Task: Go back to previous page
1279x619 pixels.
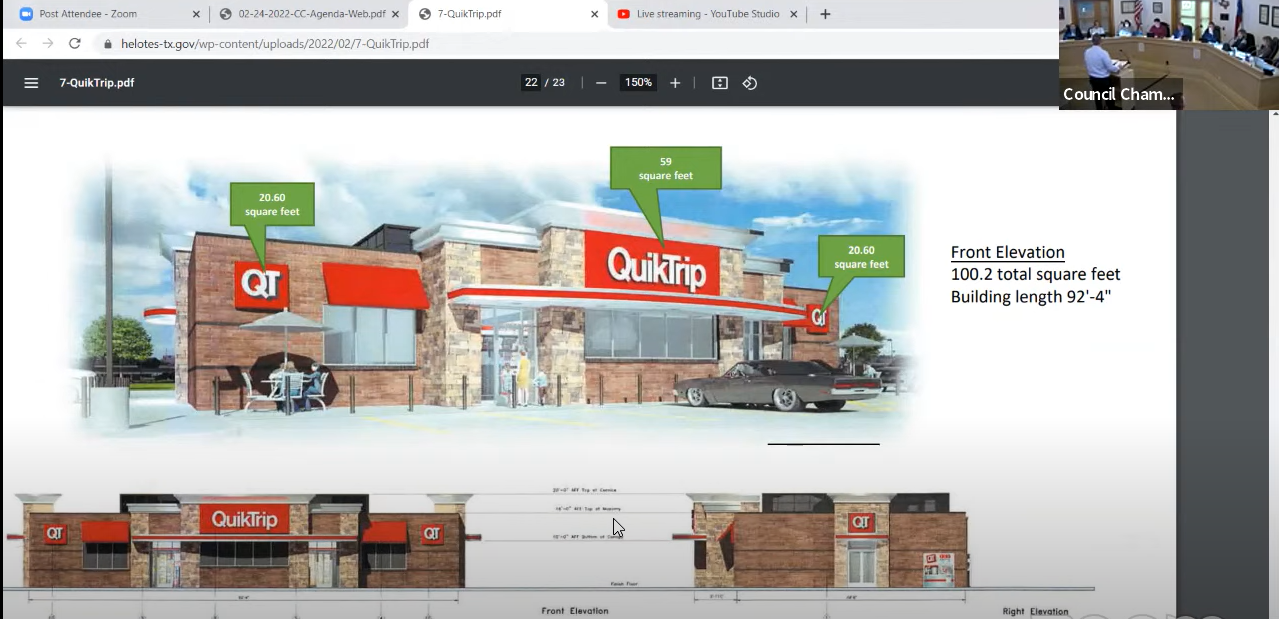Action: pos(21,44)
